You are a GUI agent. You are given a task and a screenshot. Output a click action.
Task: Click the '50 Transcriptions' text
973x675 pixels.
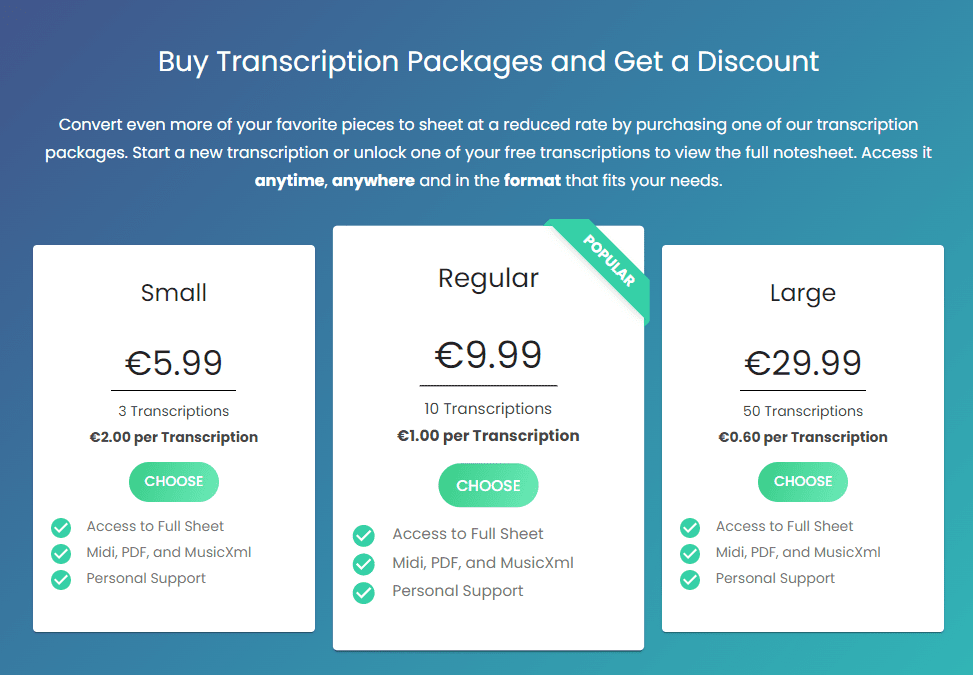click(803, 411)
